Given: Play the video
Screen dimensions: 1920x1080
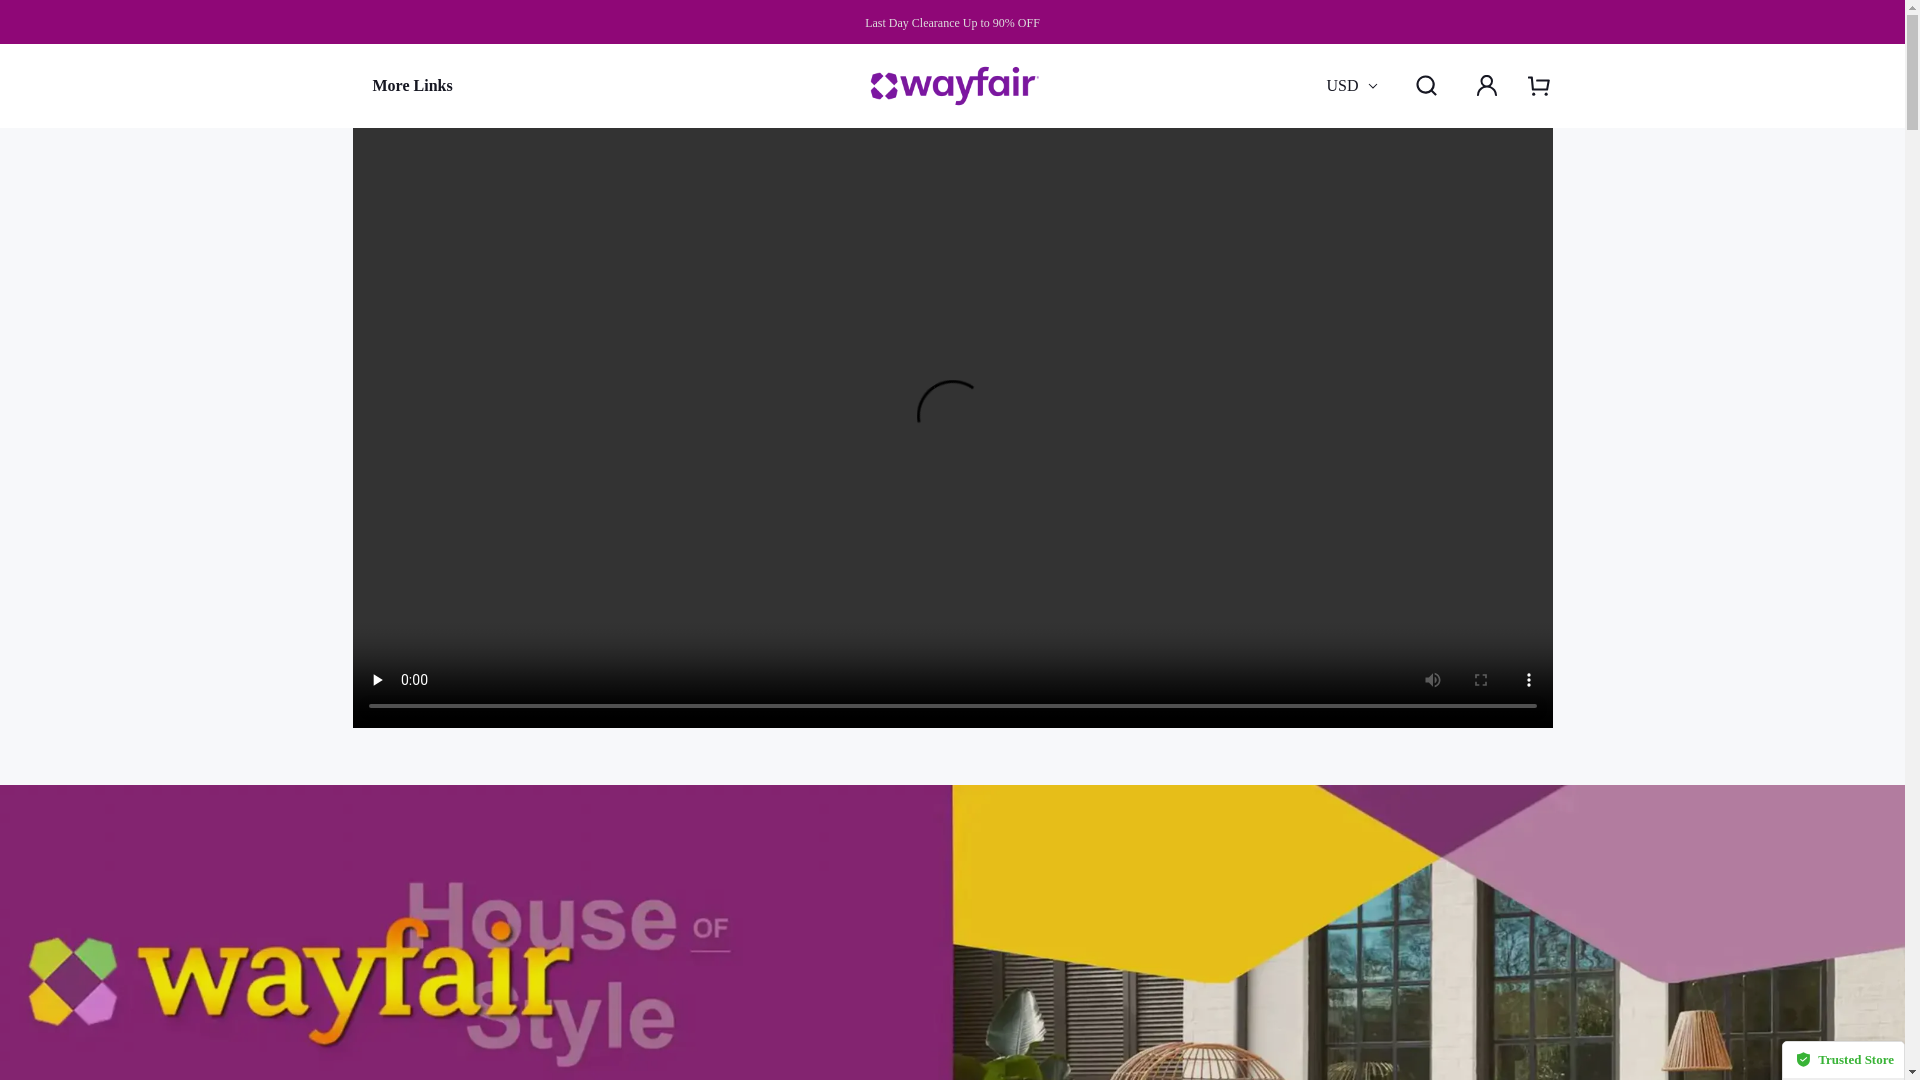Looking at the screenshot, I should pos(377,680).
